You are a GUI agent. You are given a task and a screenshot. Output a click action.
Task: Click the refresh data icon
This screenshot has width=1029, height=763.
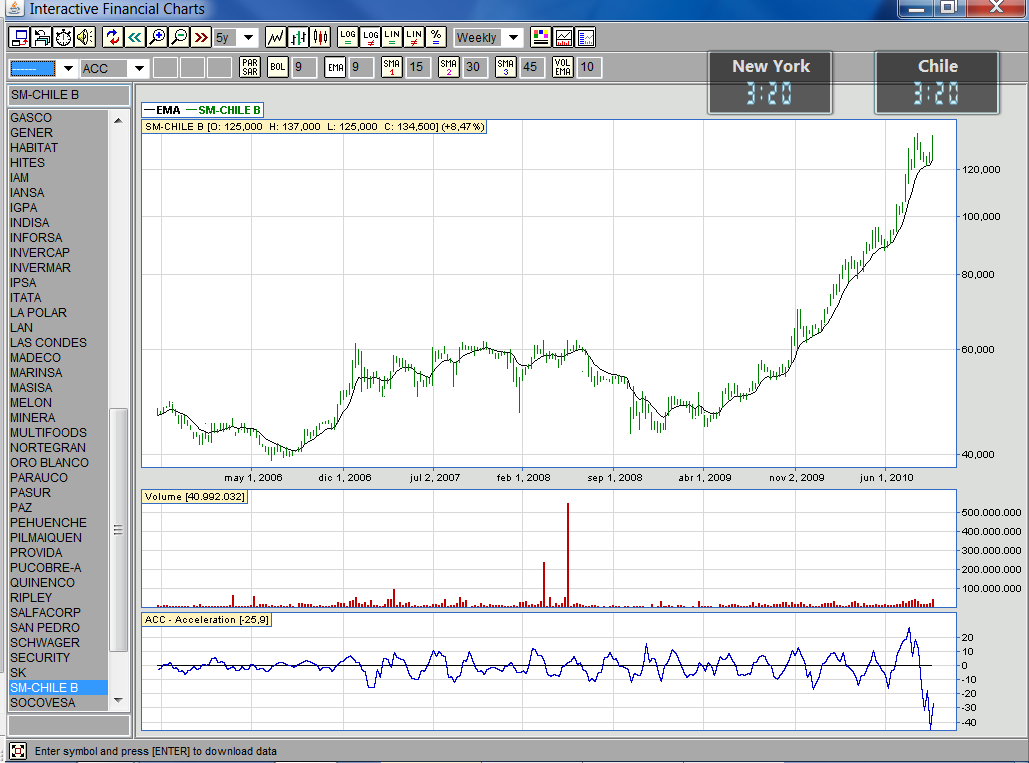coord(113,37)
